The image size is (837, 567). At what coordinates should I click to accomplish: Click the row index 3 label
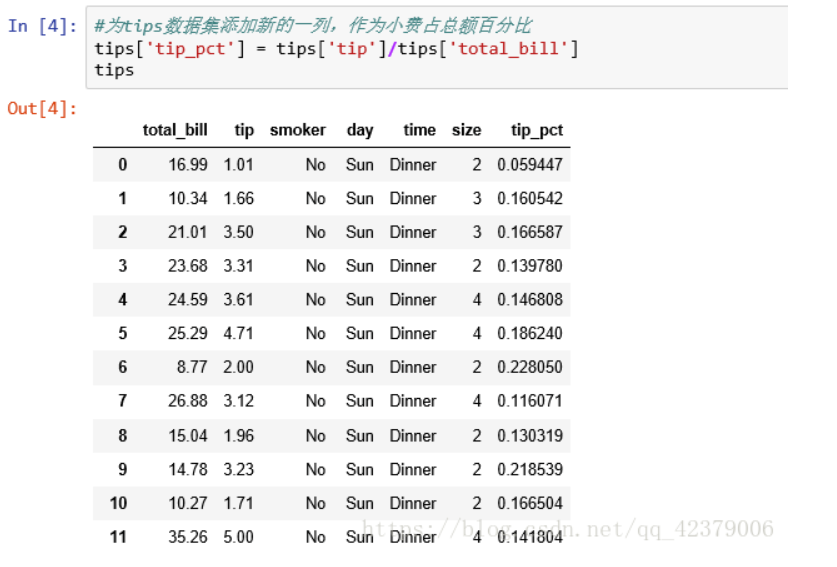click(x=123, y=266)
